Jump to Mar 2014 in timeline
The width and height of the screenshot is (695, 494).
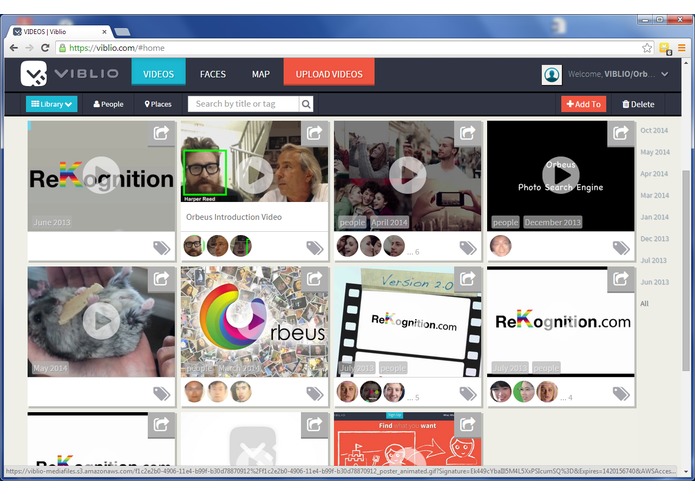tap(655, 195)
